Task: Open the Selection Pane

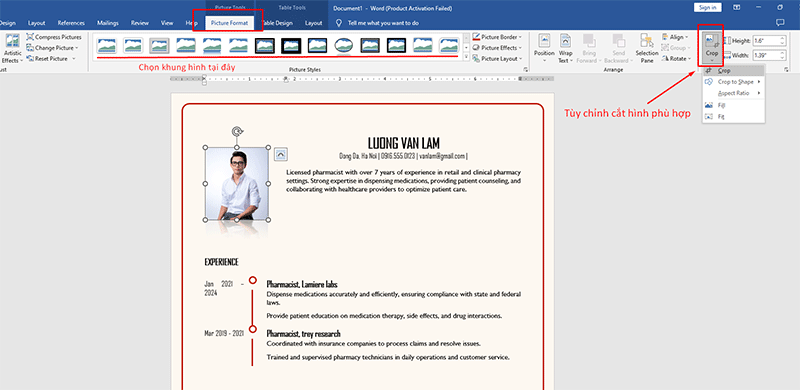Action: tap(646, 49)
